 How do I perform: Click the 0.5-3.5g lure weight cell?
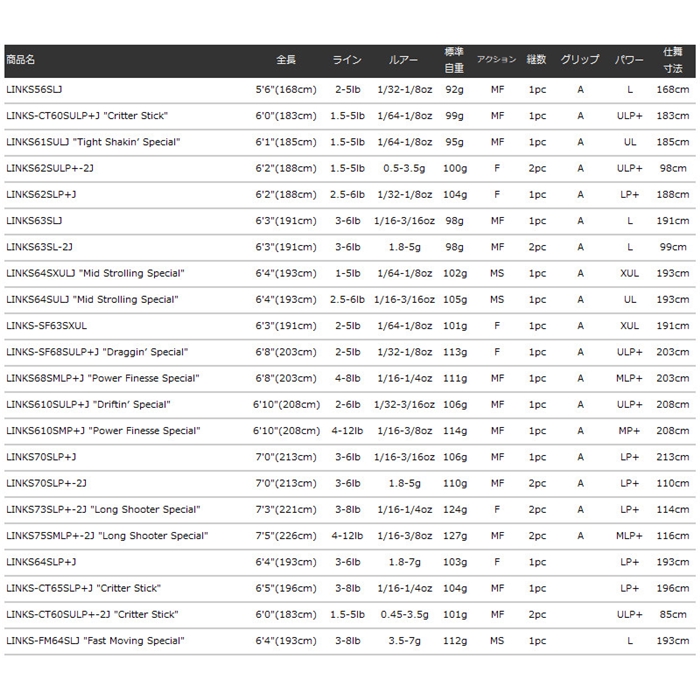tap(404, 168)
